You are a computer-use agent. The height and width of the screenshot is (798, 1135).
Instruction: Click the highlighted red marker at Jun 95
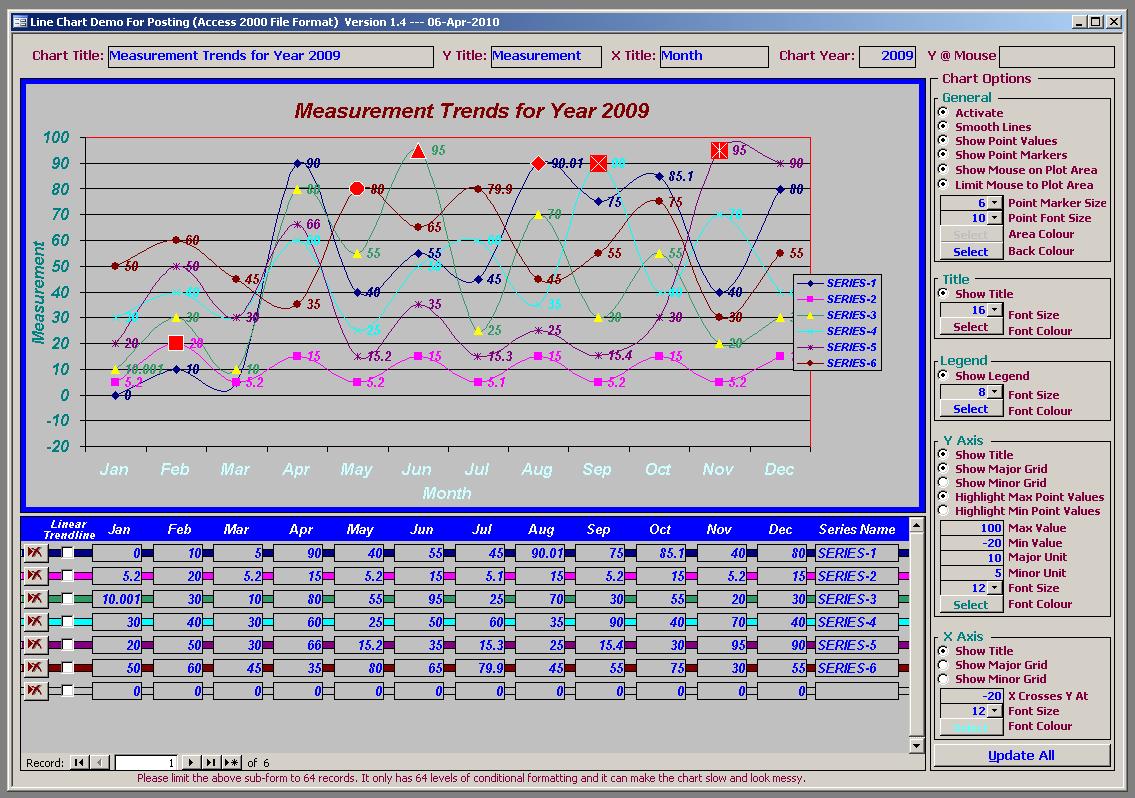pyautogui.click(x=418, y=151)
